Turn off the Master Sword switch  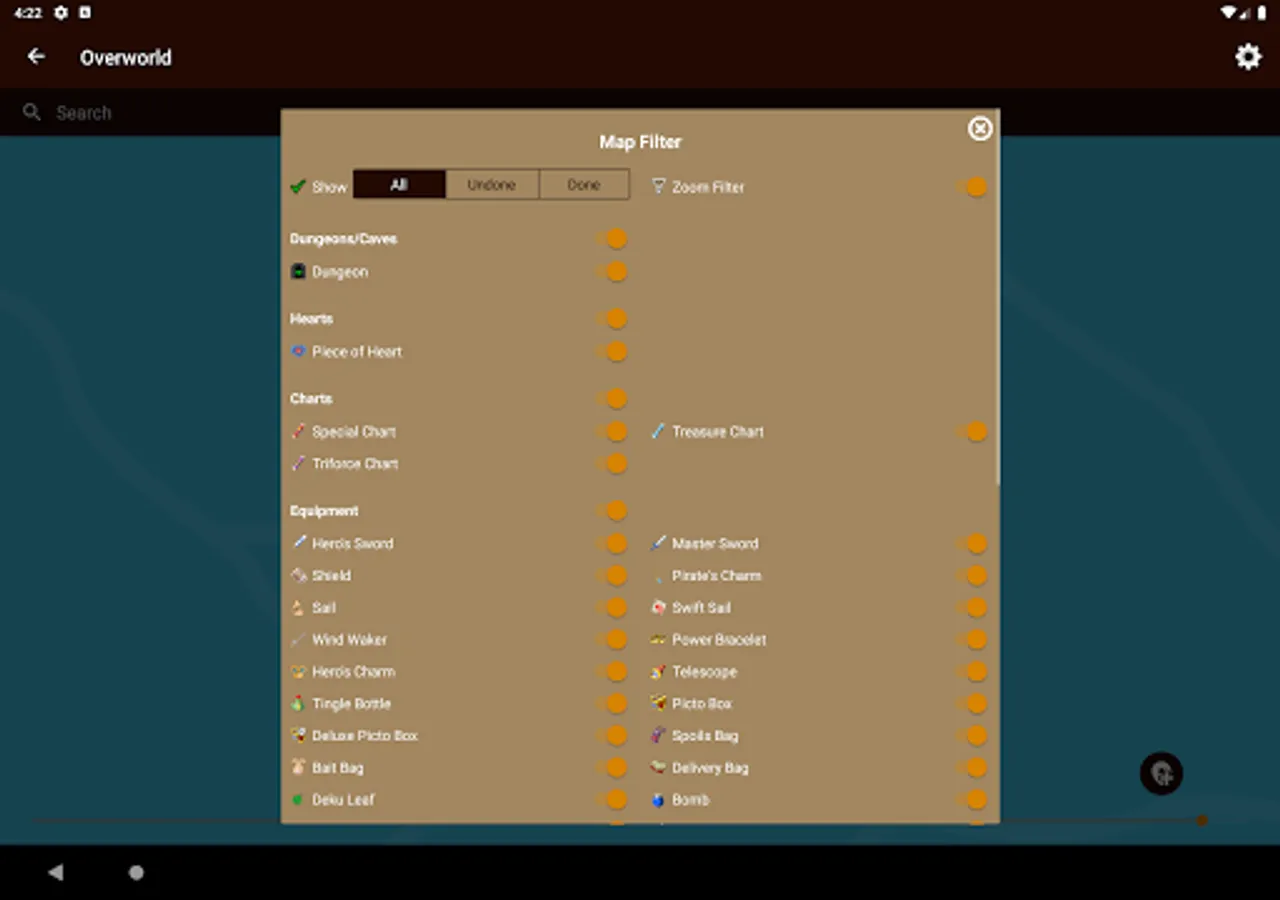[972, 543]
